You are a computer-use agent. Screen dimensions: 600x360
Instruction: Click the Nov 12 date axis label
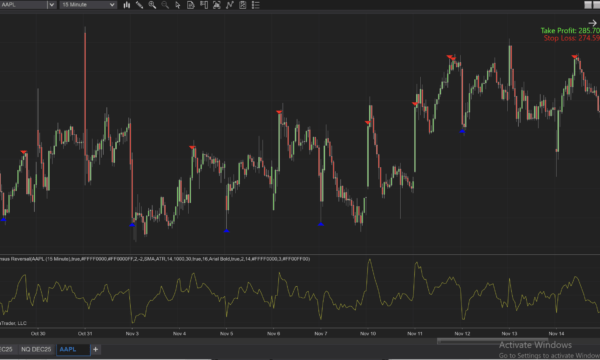click(x=462, y=334)
